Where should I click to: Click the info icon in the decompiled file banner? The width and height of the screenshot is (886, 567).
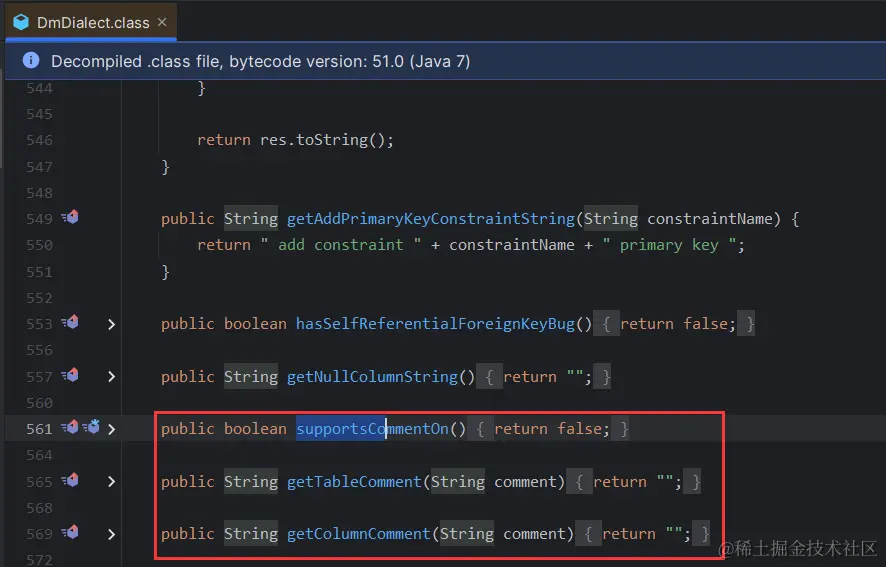point(31,60)
